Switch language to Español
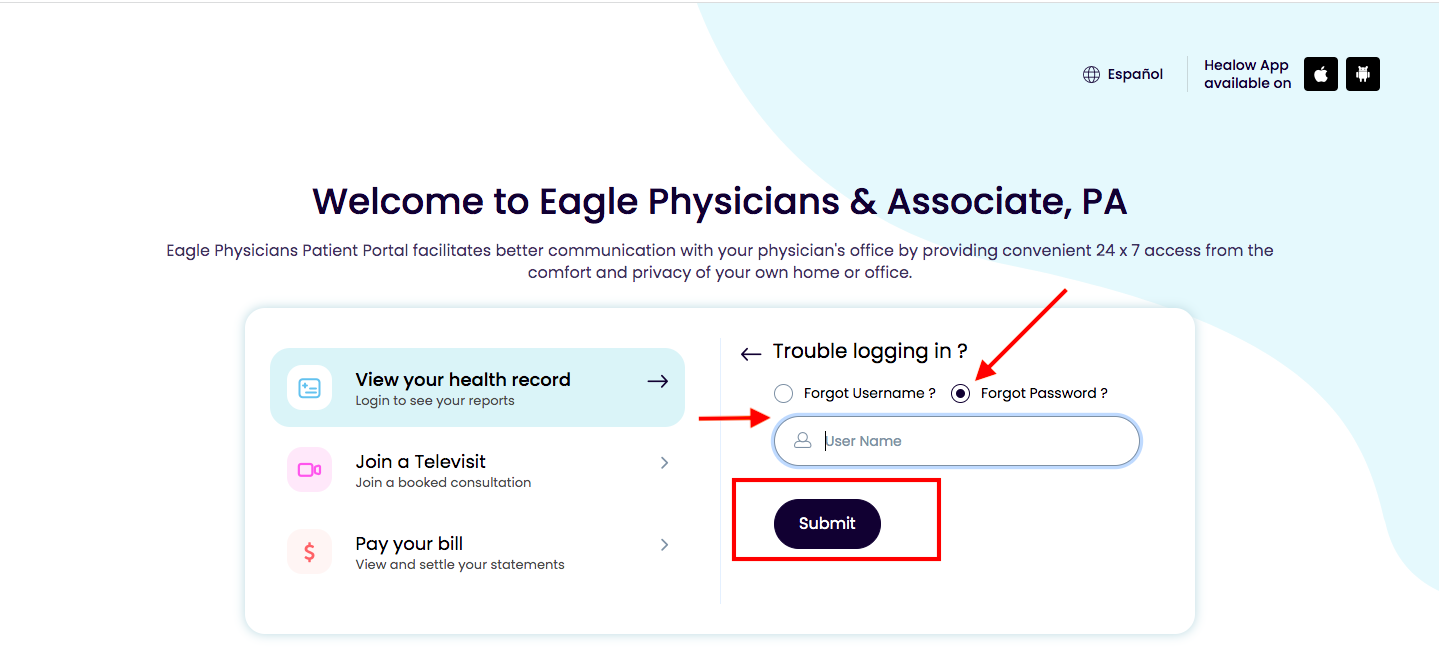 1135,74
